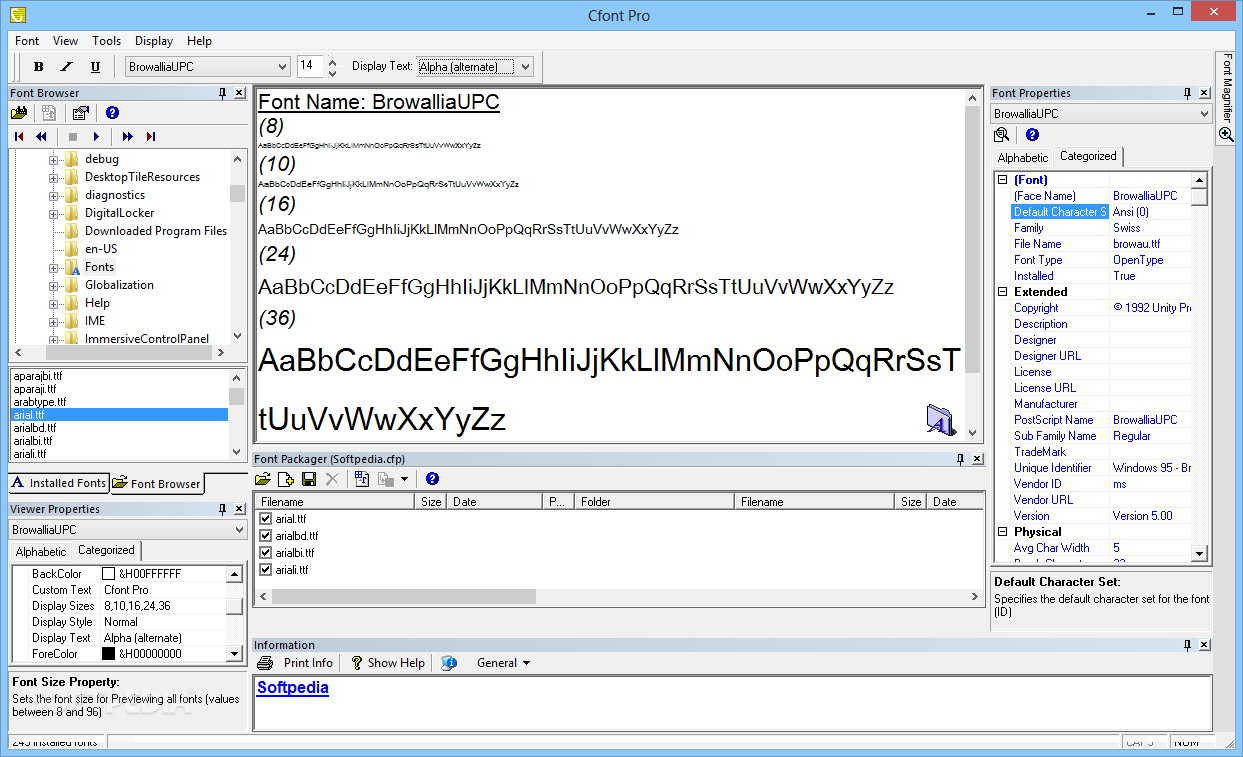Pin the Font Properties panel
The width and height of the screenshot is (1243, 757).
pos(1187,93)
